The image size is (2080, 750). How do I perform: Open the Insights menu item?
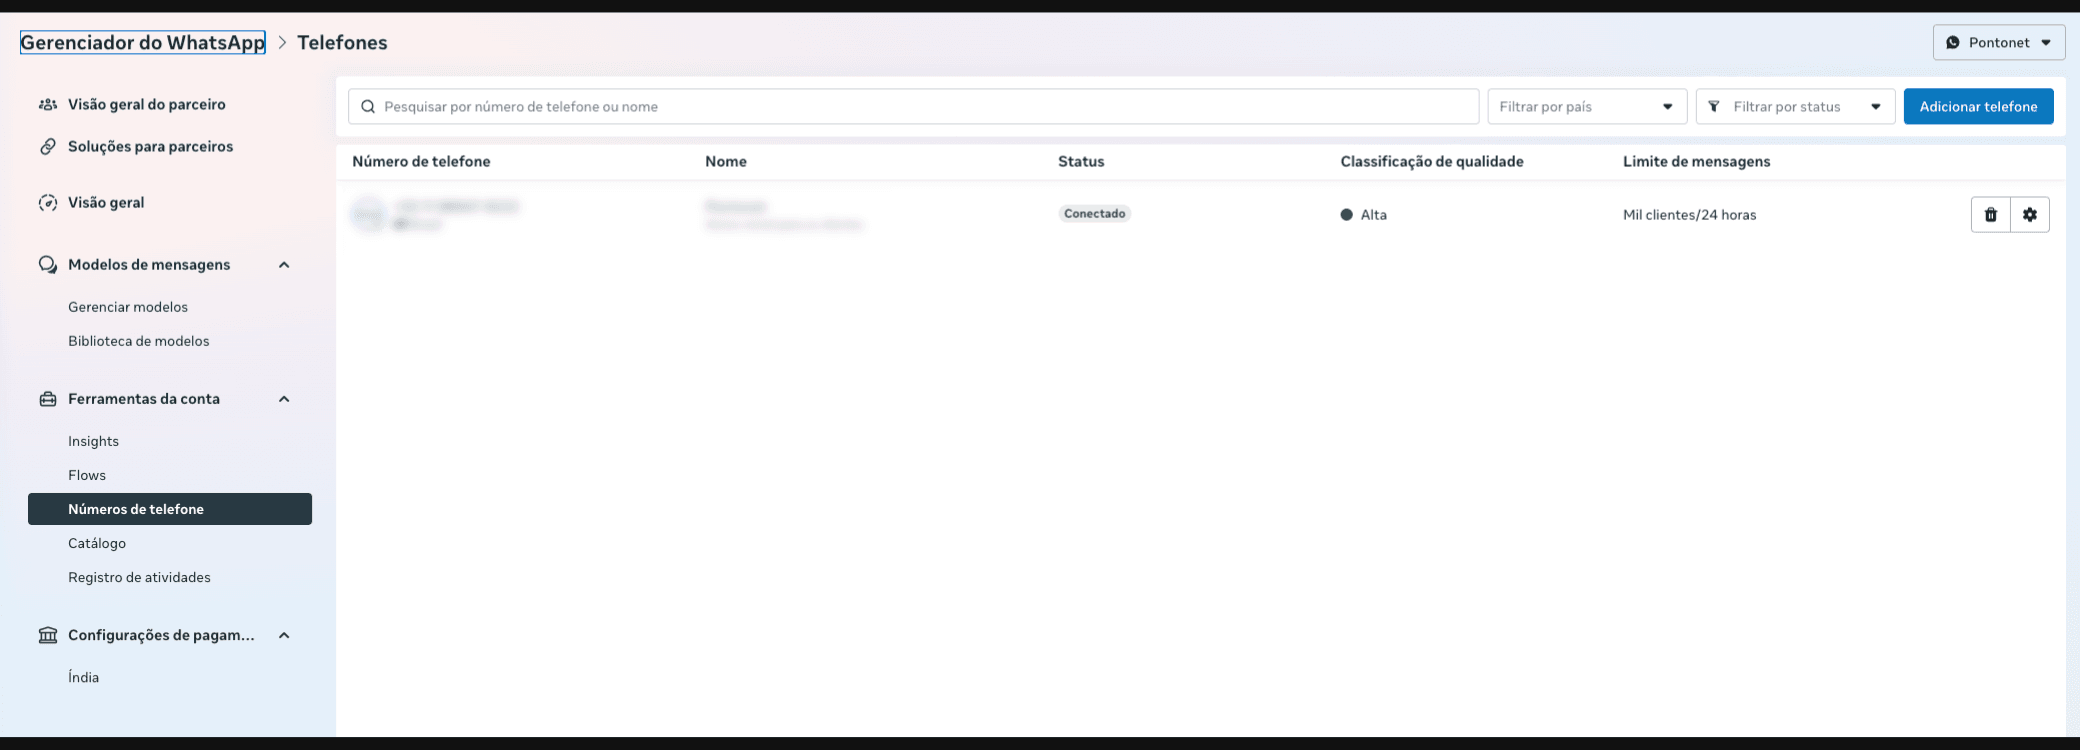[x=93, y=441]
